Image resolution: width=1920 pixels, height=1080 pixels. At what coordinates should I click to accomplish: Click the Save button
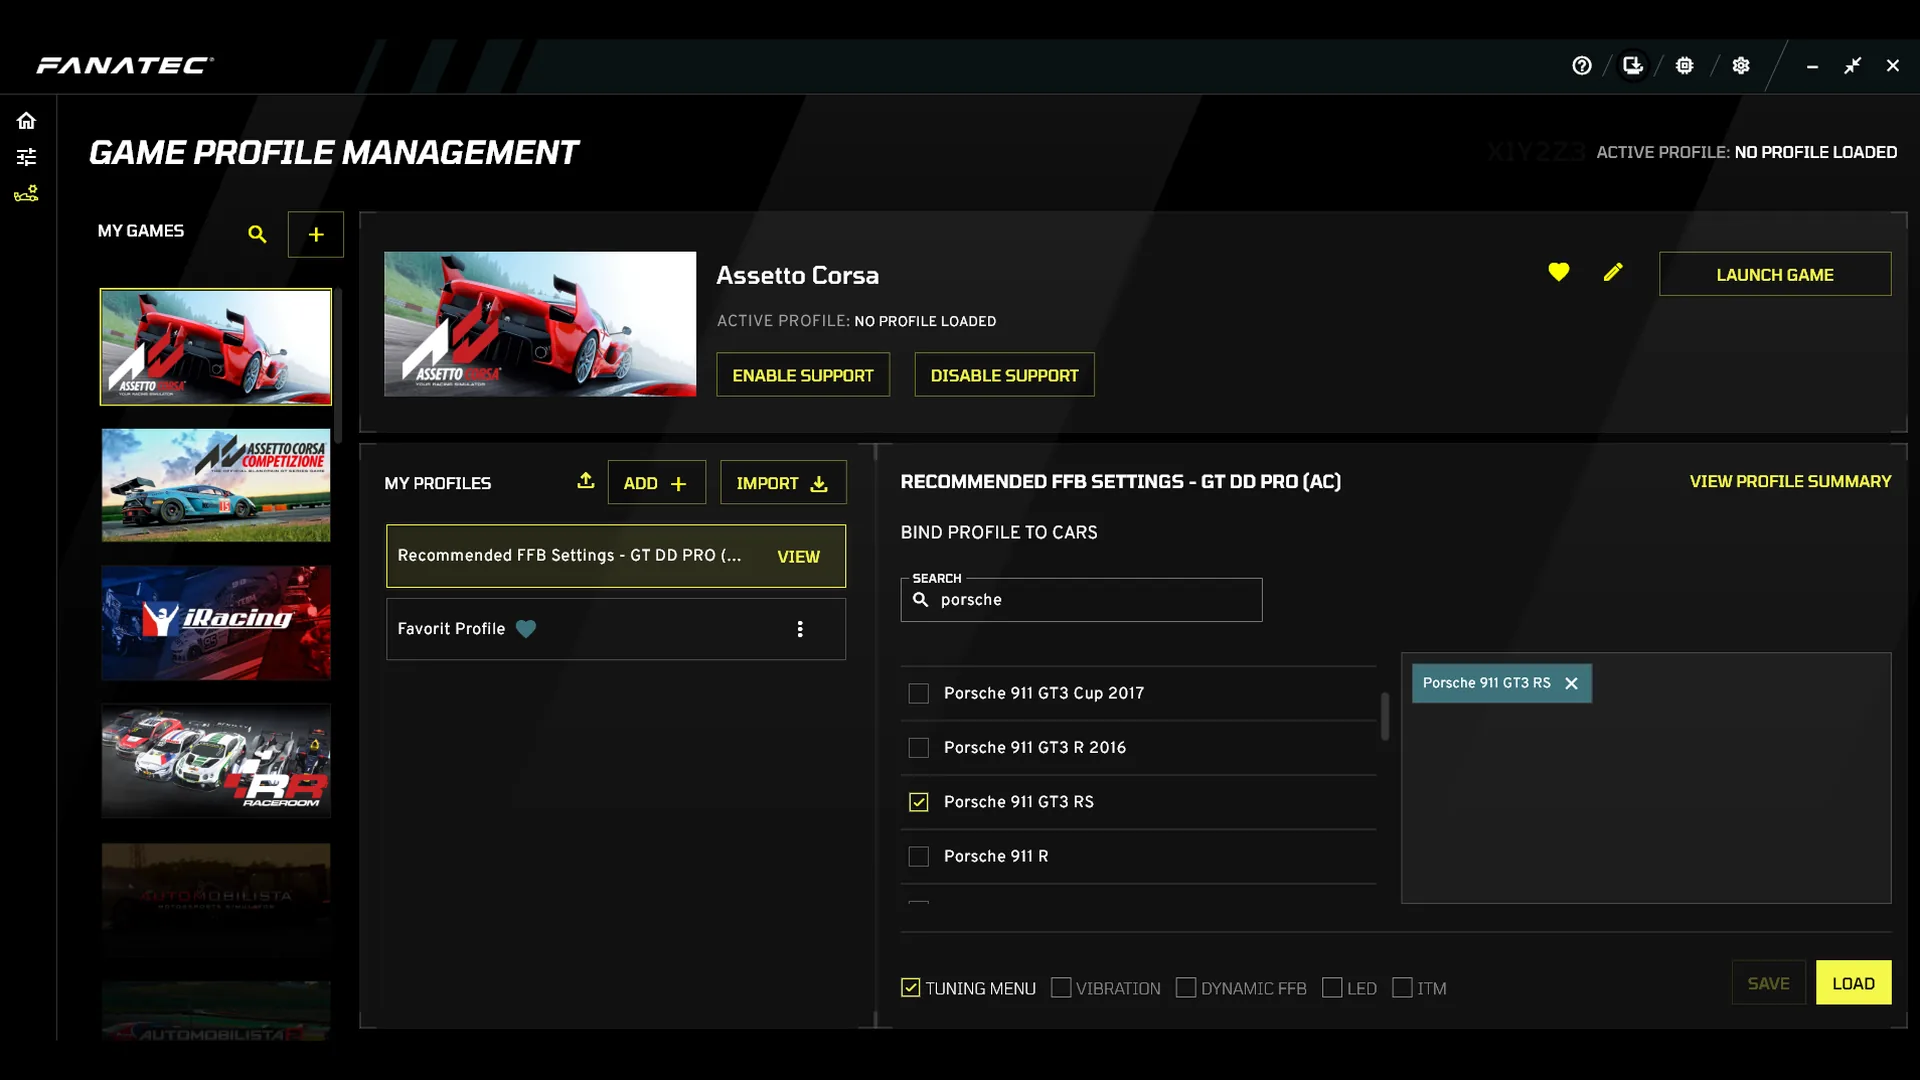(x=1768, y=983)
